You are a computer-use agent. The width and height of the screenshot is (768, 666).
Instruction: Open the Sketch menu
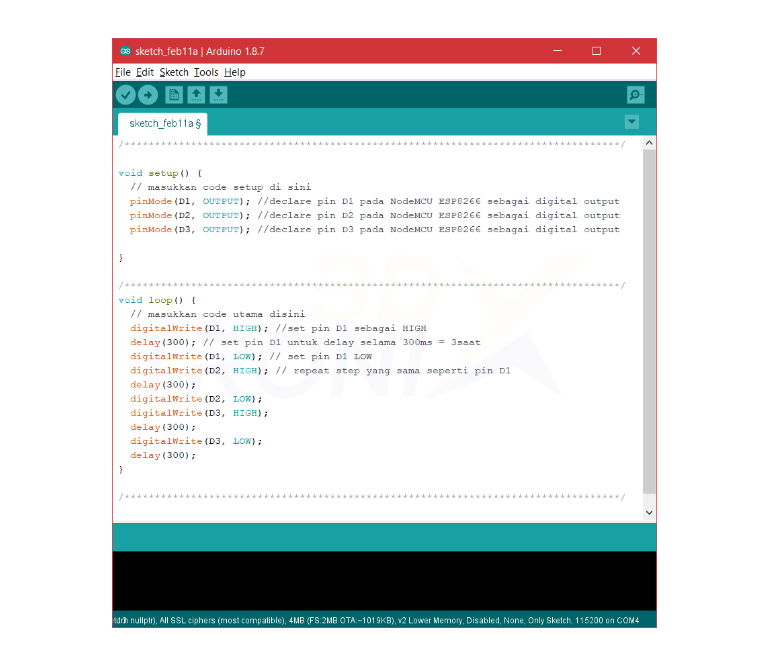pyautogui.click(x=173, y=72)
